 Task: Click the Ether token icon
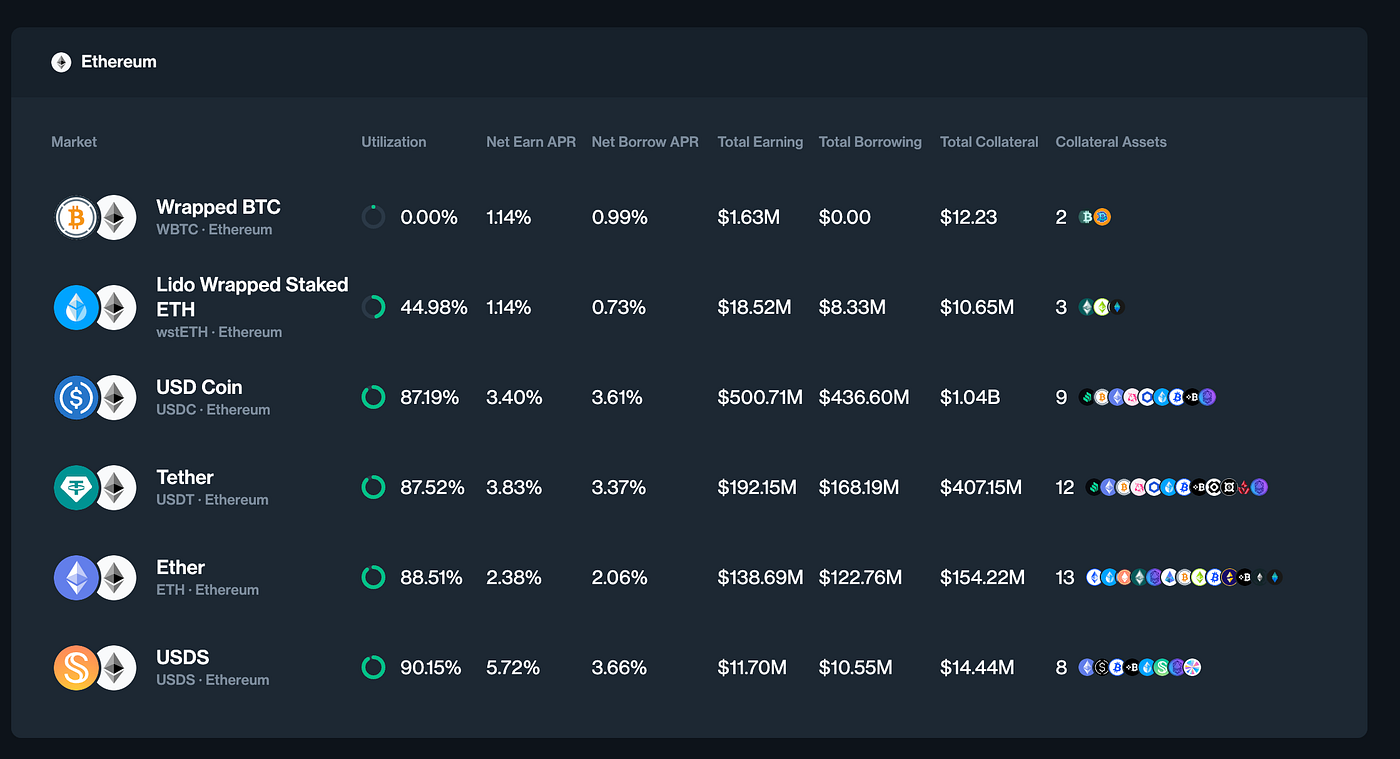coord(76,577)
